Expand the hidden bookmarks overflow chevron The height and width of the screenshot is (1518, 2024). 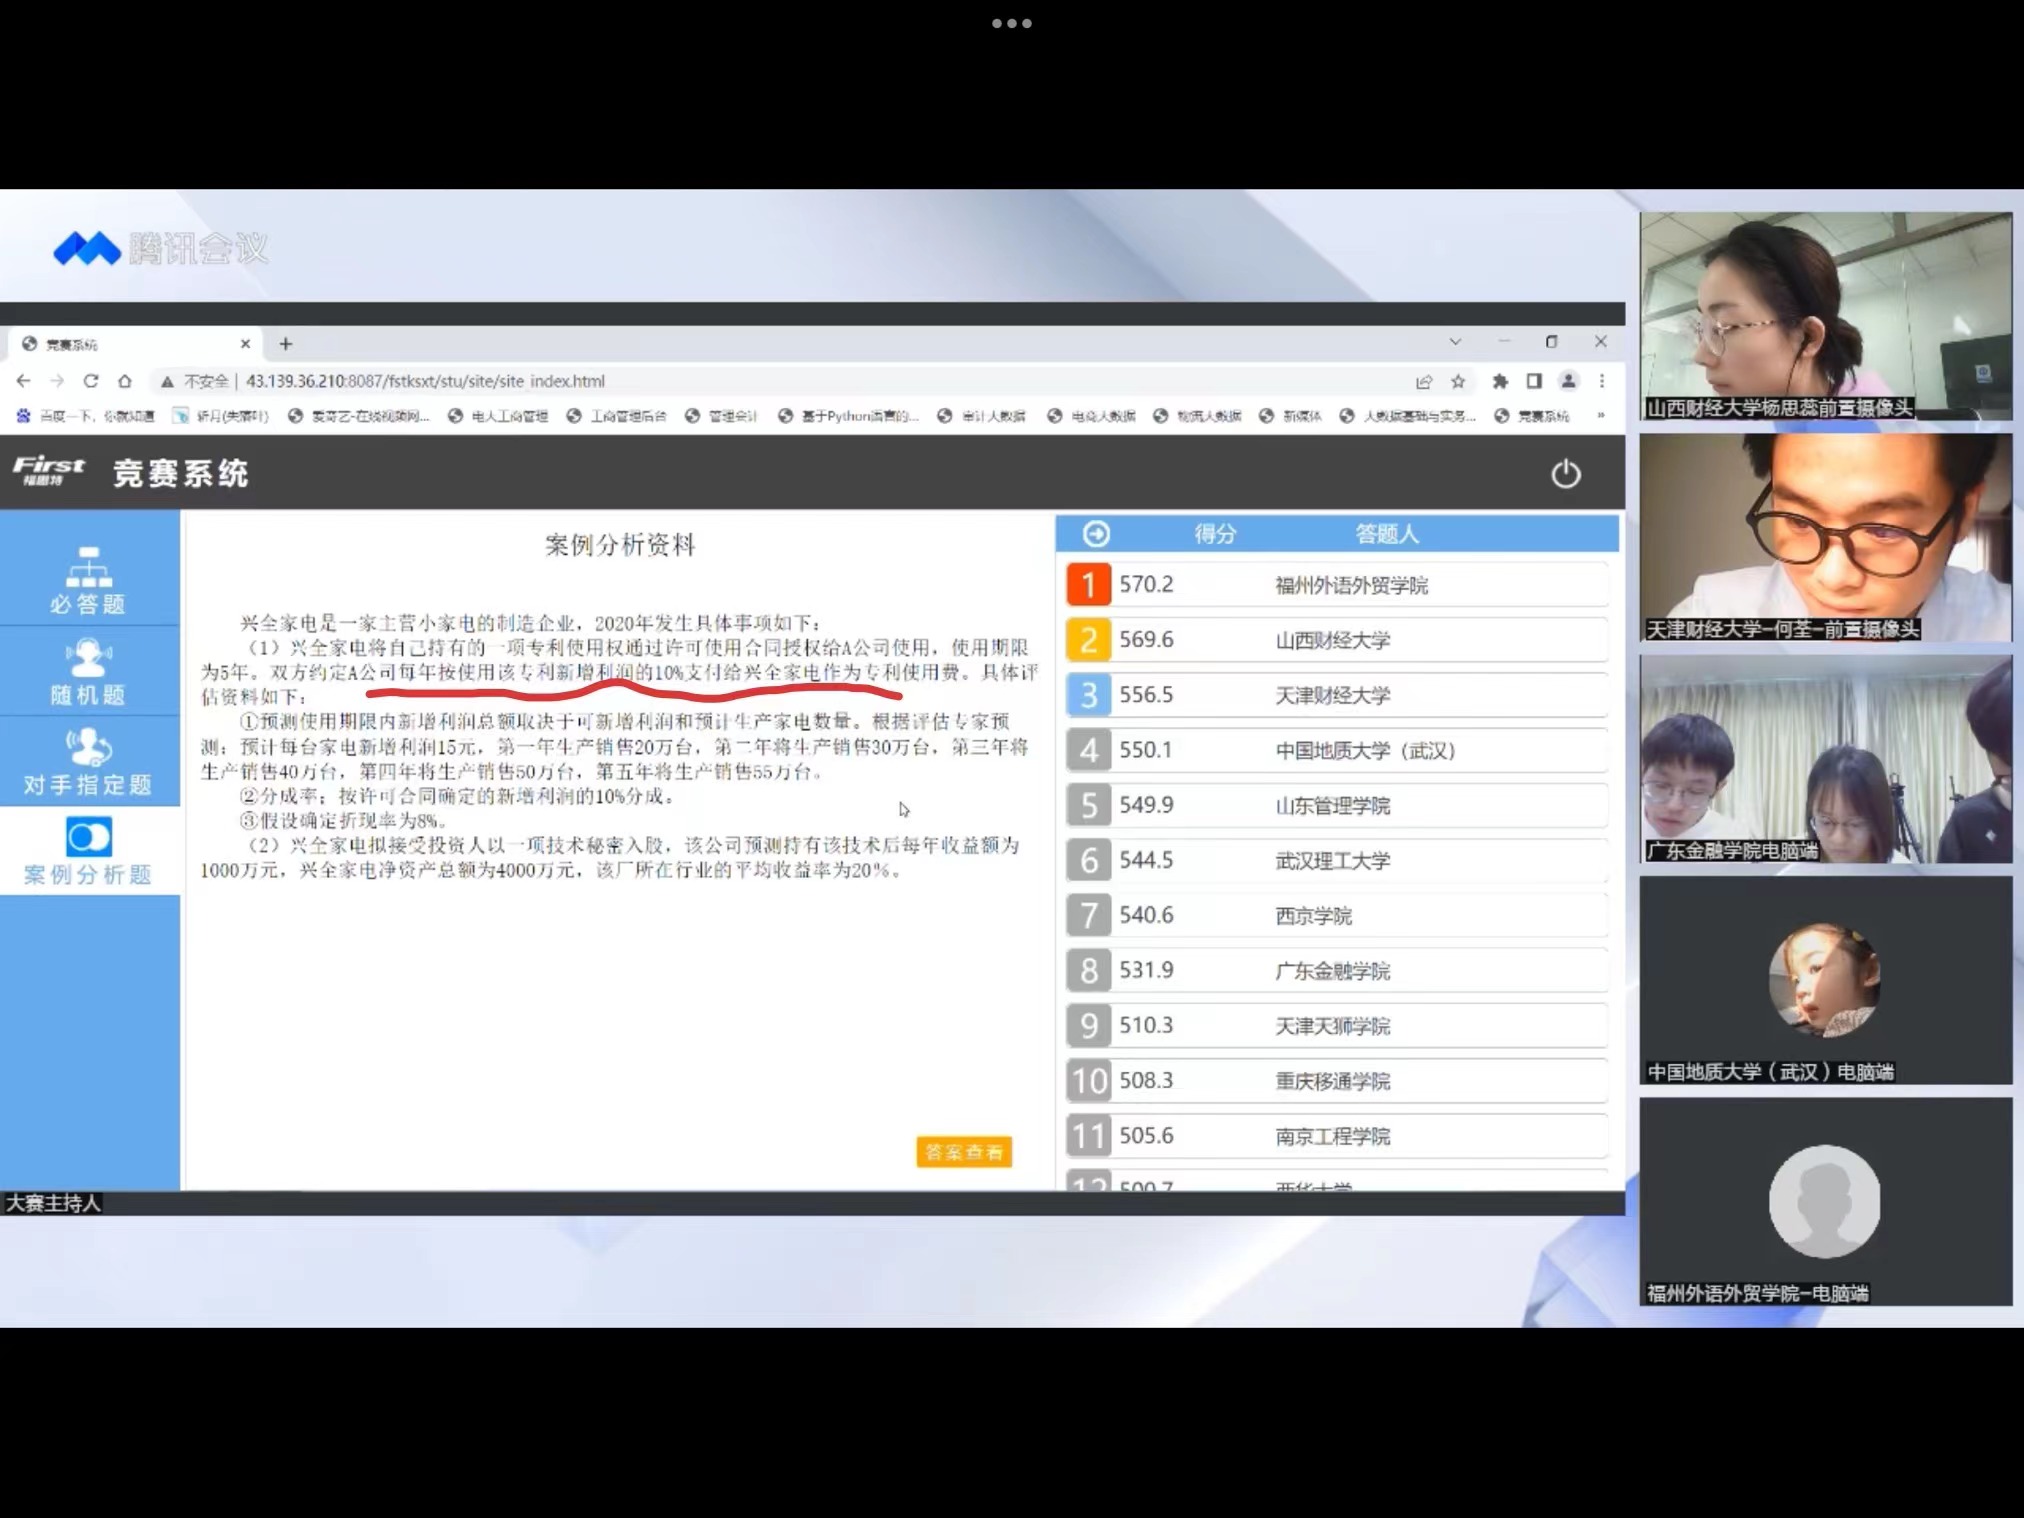click(1601, 415)
